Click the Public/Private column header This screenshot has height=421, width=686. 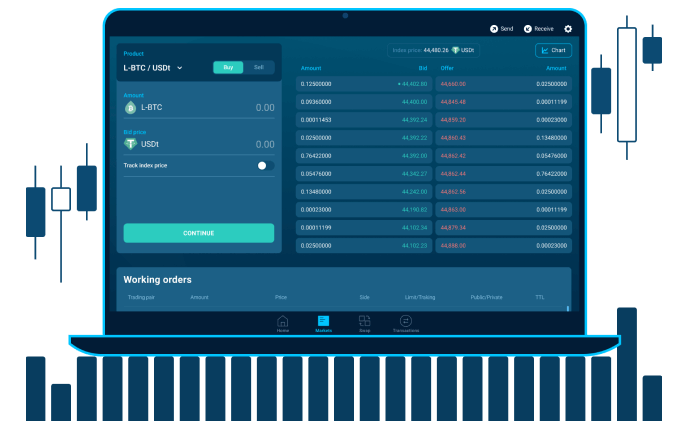[486, 297]
